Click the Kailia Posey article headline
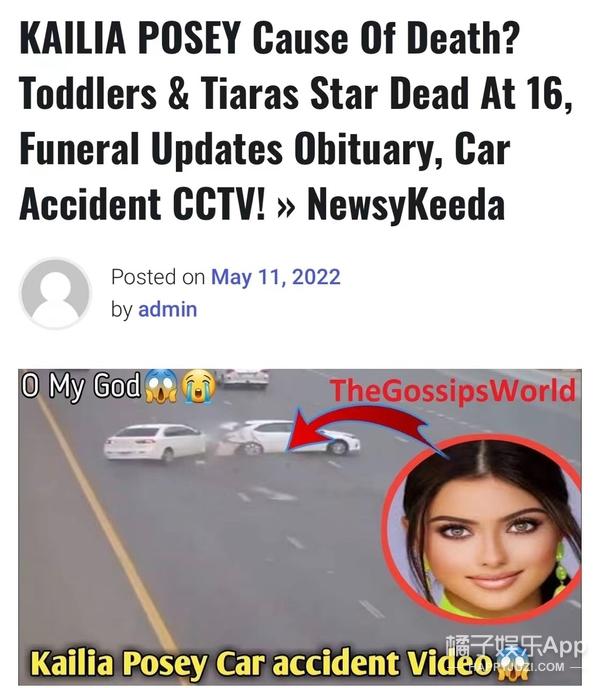Screen dimensions: 600x688 pos(295,121)
